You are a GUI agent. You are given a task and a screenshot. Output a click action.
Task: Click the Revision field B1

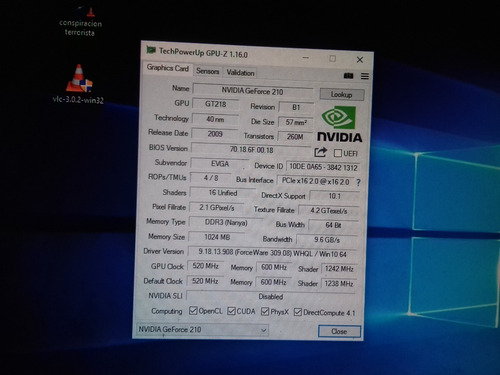click(x=296, y=107)
